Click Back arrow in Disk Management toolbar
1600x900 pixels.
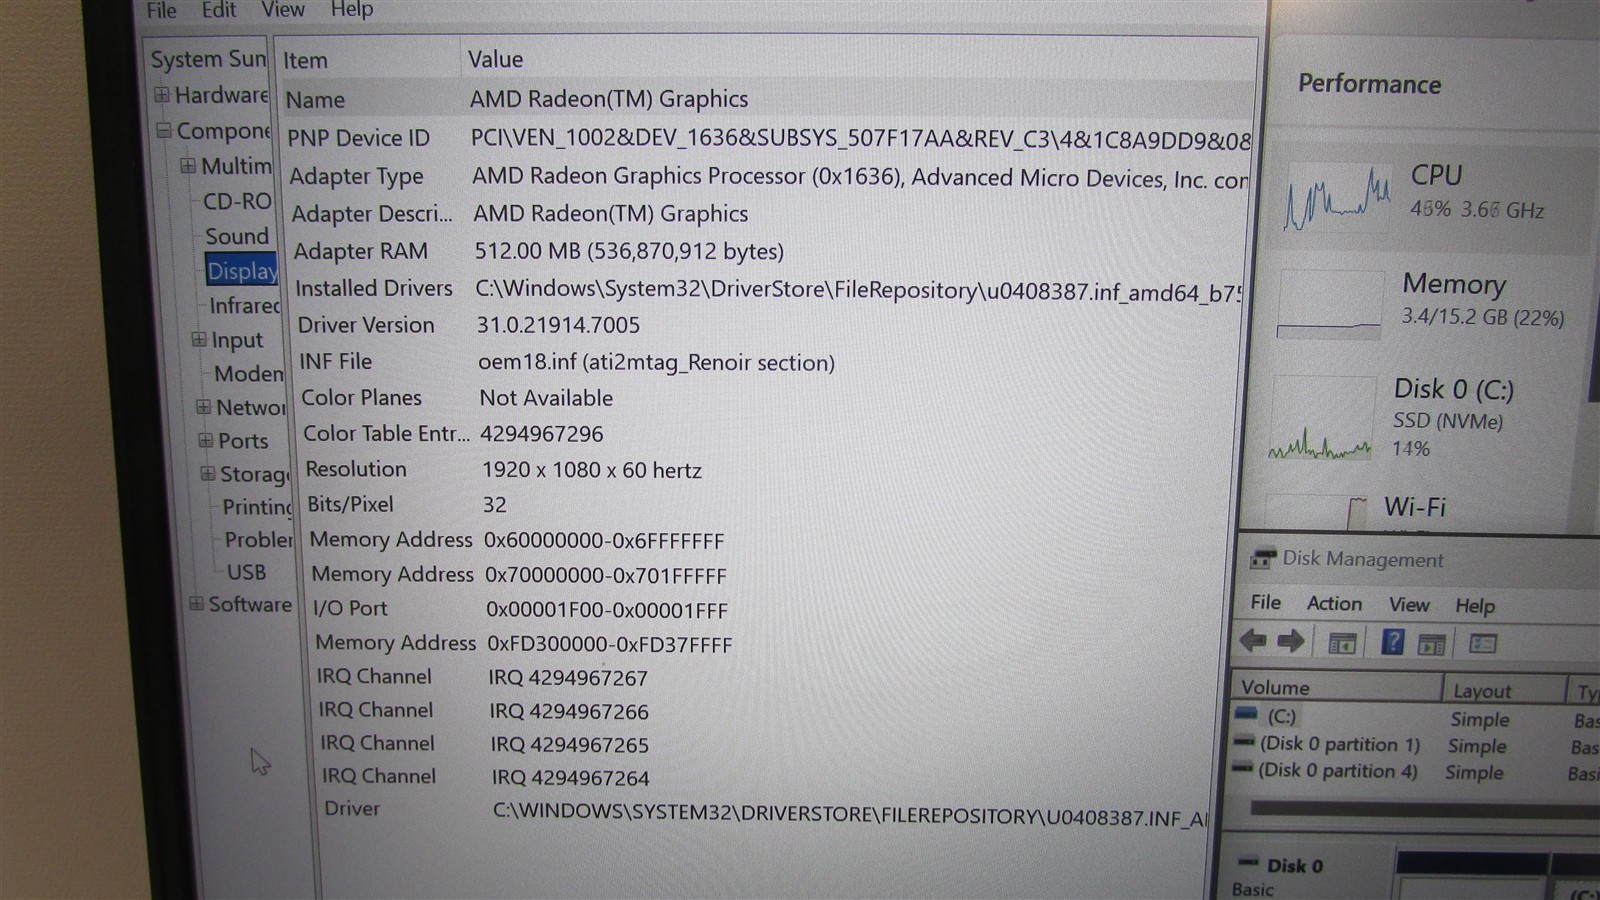click(1253, 640)
